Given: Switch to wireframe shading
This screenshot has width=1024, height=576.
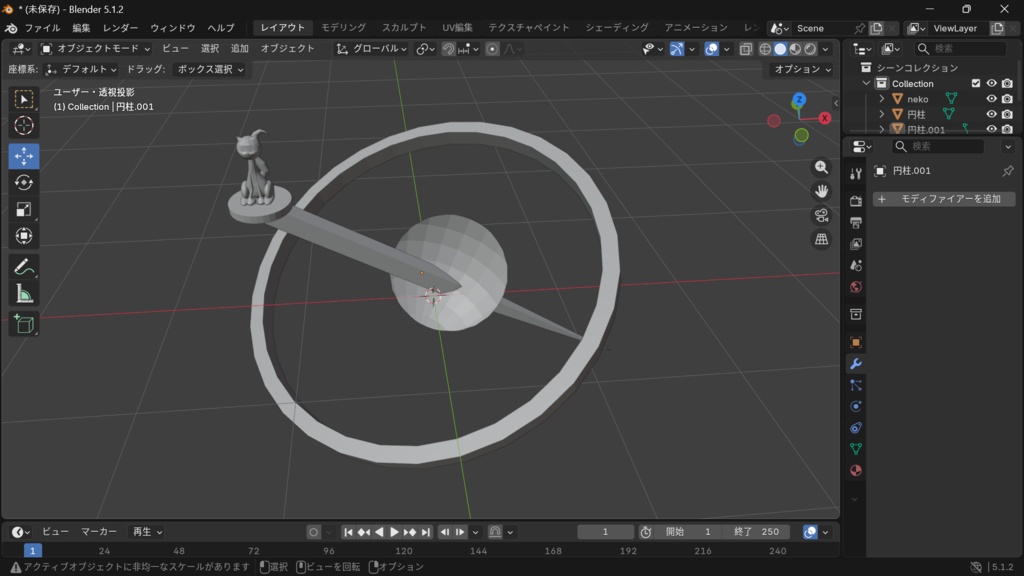Looking at the screenshot, I should click(765, 49).
